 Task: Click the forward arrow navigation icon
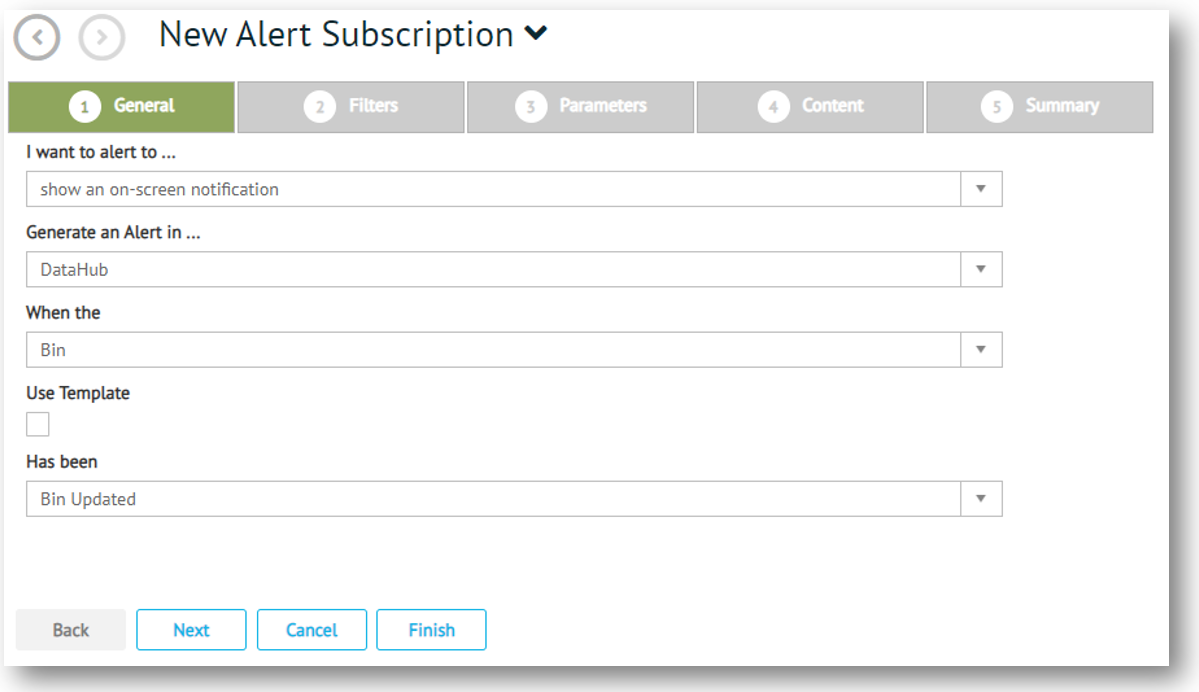pos(102,39)
